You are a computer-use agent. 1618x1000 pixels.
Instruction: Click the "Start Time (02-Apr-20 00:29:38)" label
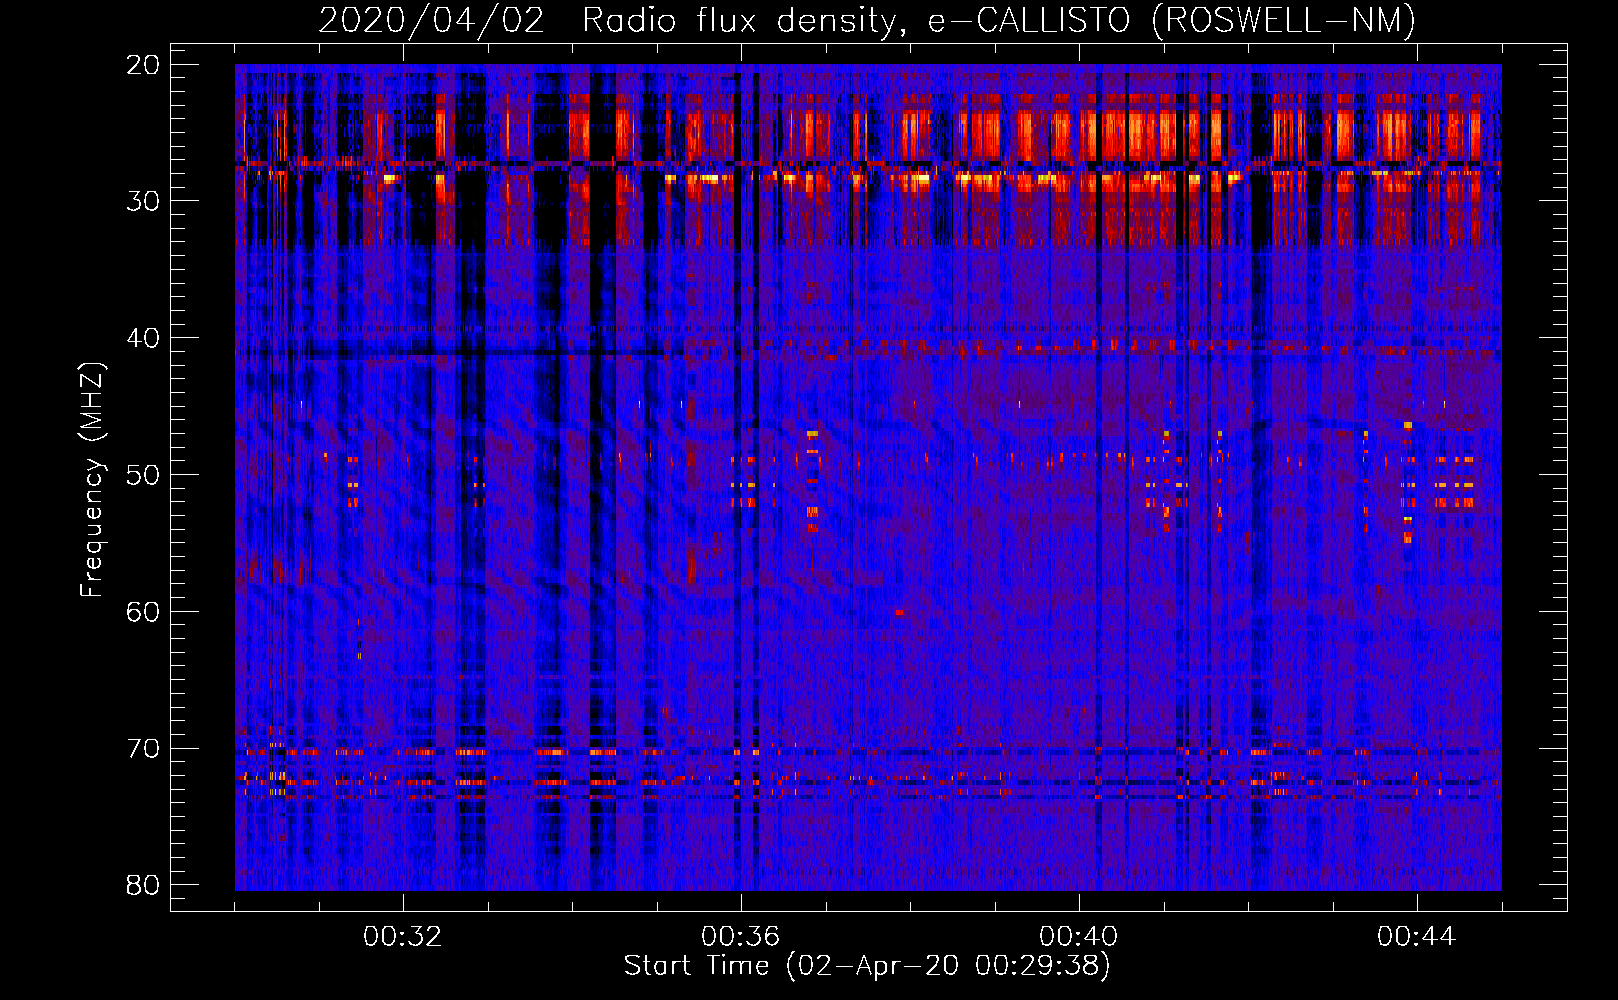(x=867, y=966)
